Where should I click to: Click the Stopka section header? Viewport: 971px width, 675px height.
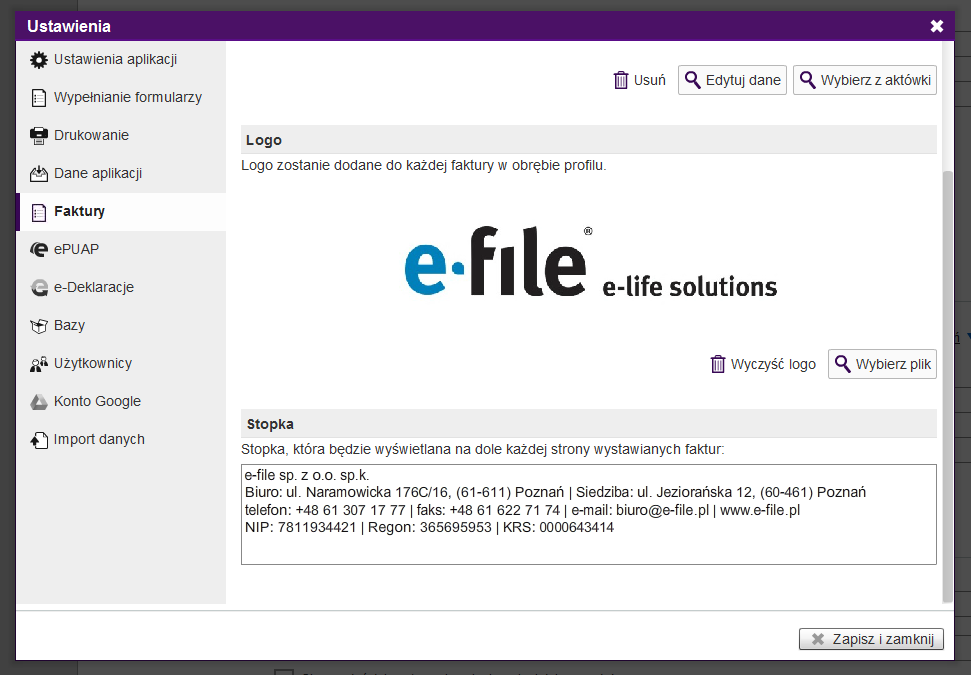click(588, 424)
